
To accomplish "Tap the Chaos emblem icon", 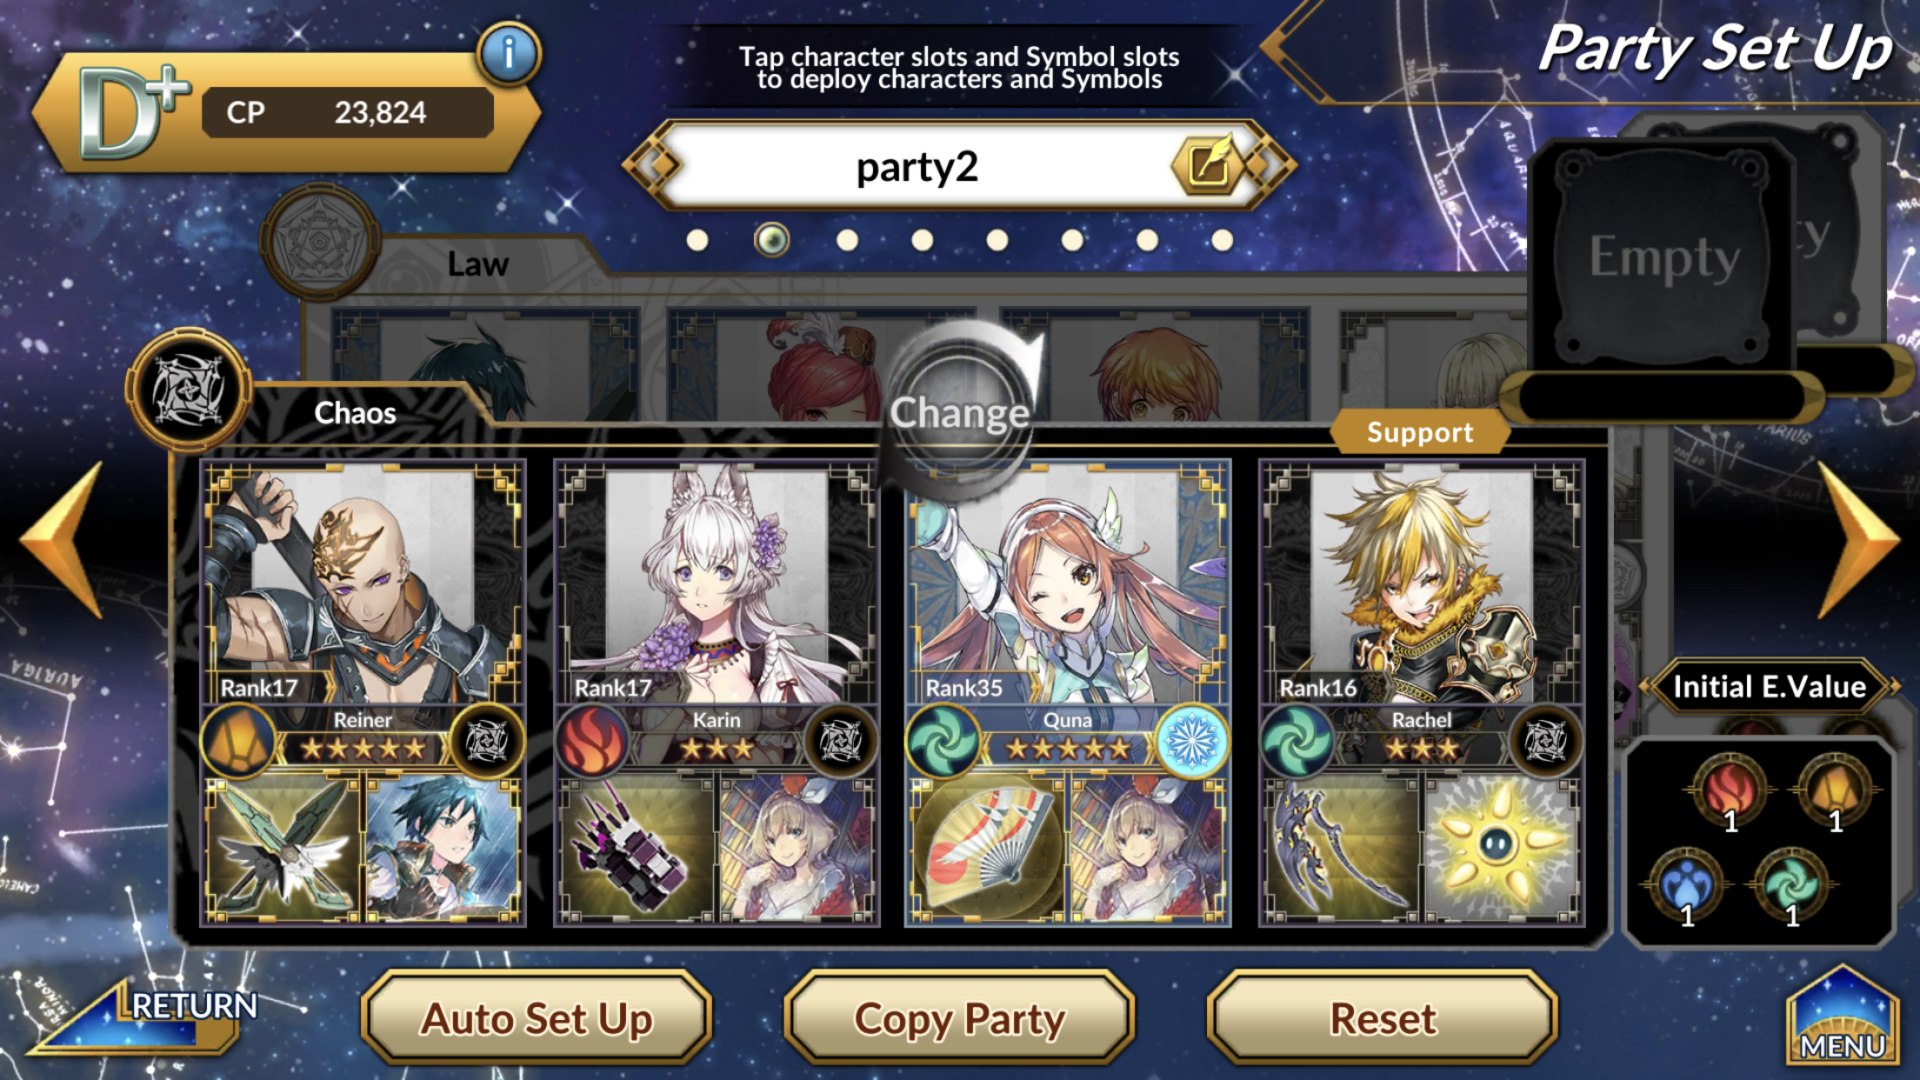I will coord(188,390).
